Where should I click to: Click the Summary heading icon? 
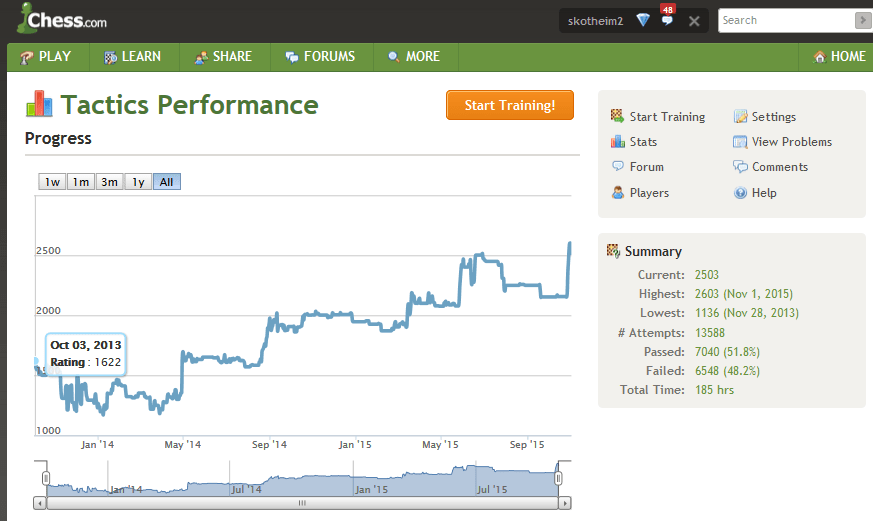click(x=613, y=251)
